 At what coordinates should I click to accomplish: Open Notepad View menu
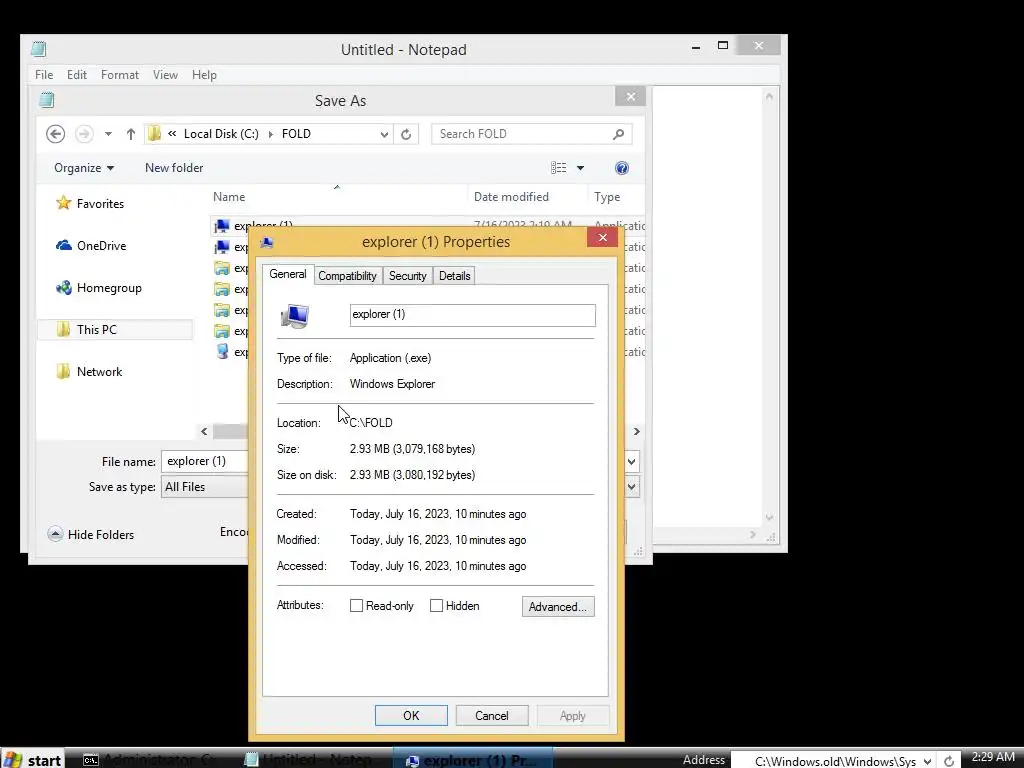[165, 75]
